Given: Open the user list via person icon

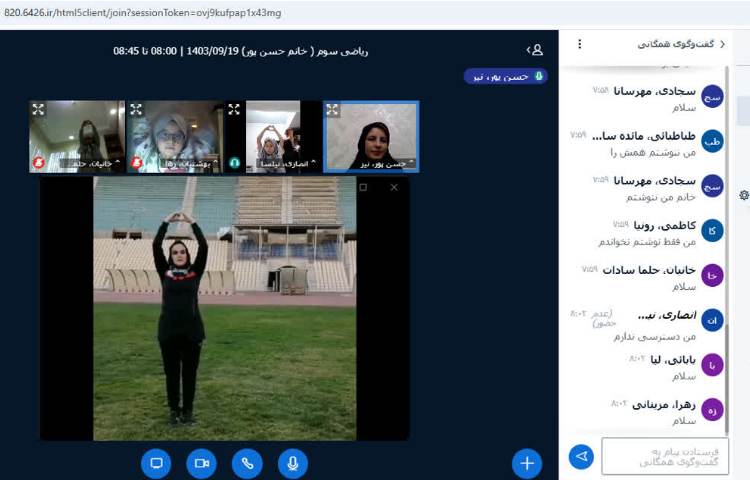Looking at the screenshot, I should (536, 49).
